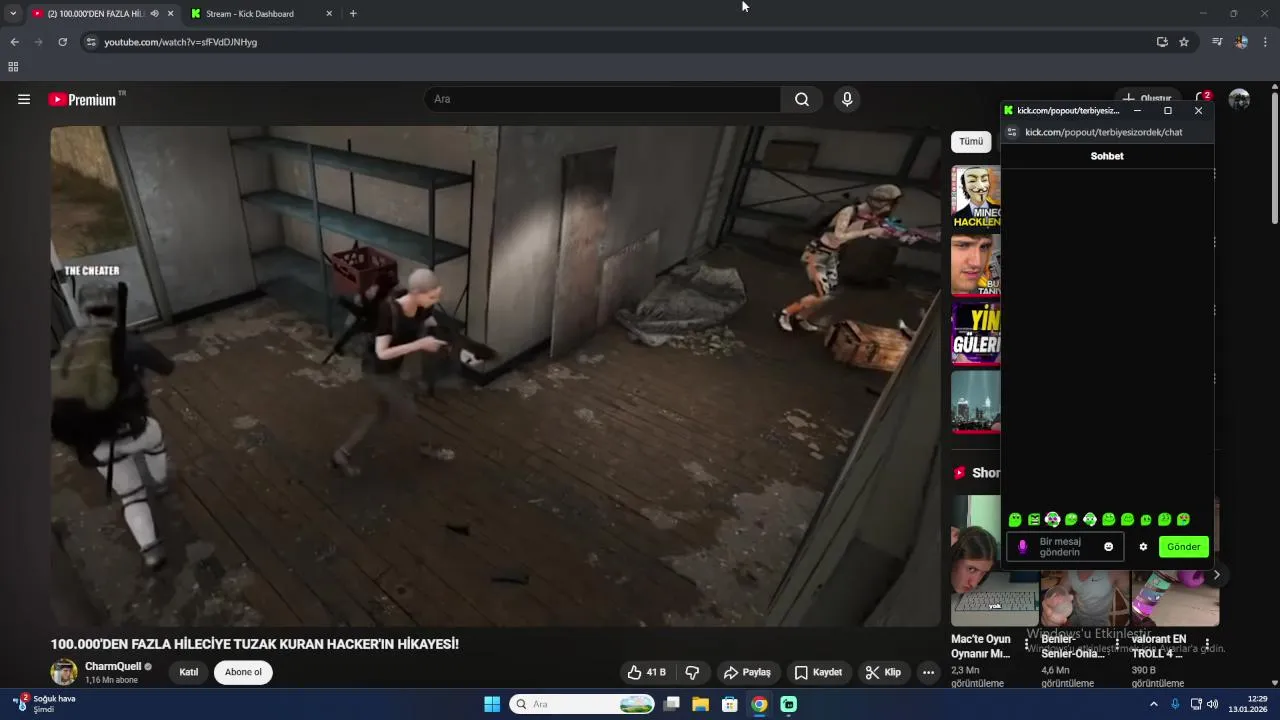Open Windows Start menu
Image resolution: width=1280 pixels, height=720 pixels.
(x=492, y=704)
